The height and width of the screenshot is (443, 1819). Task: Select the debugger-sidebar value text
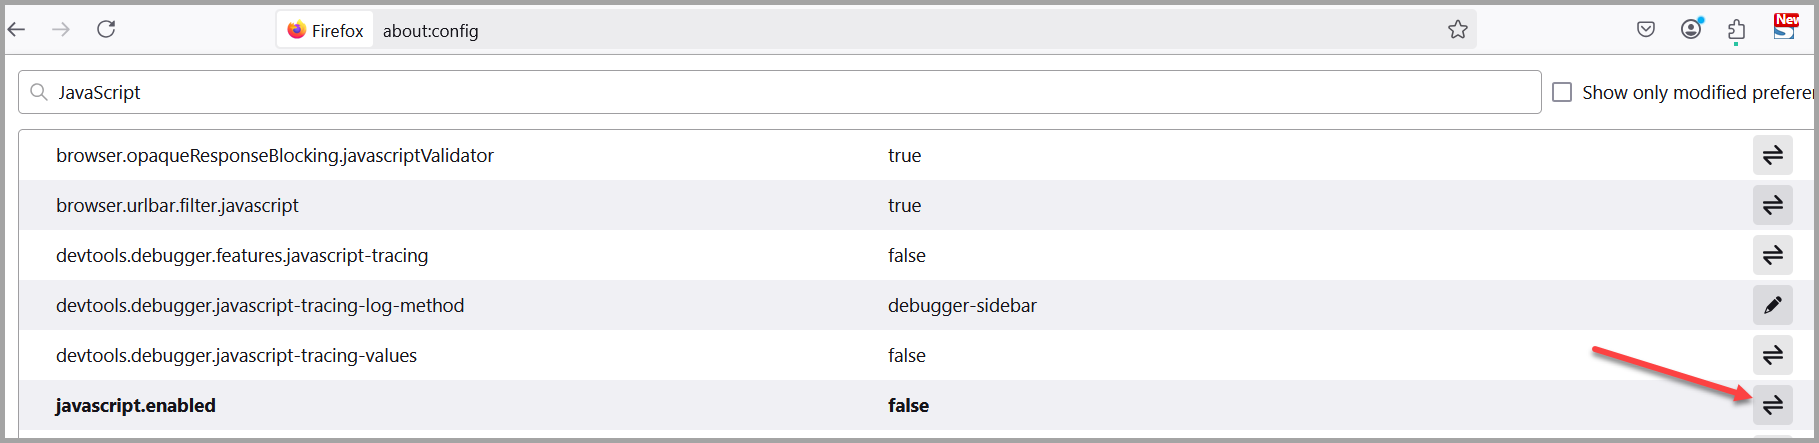click(x=962, y=305)
